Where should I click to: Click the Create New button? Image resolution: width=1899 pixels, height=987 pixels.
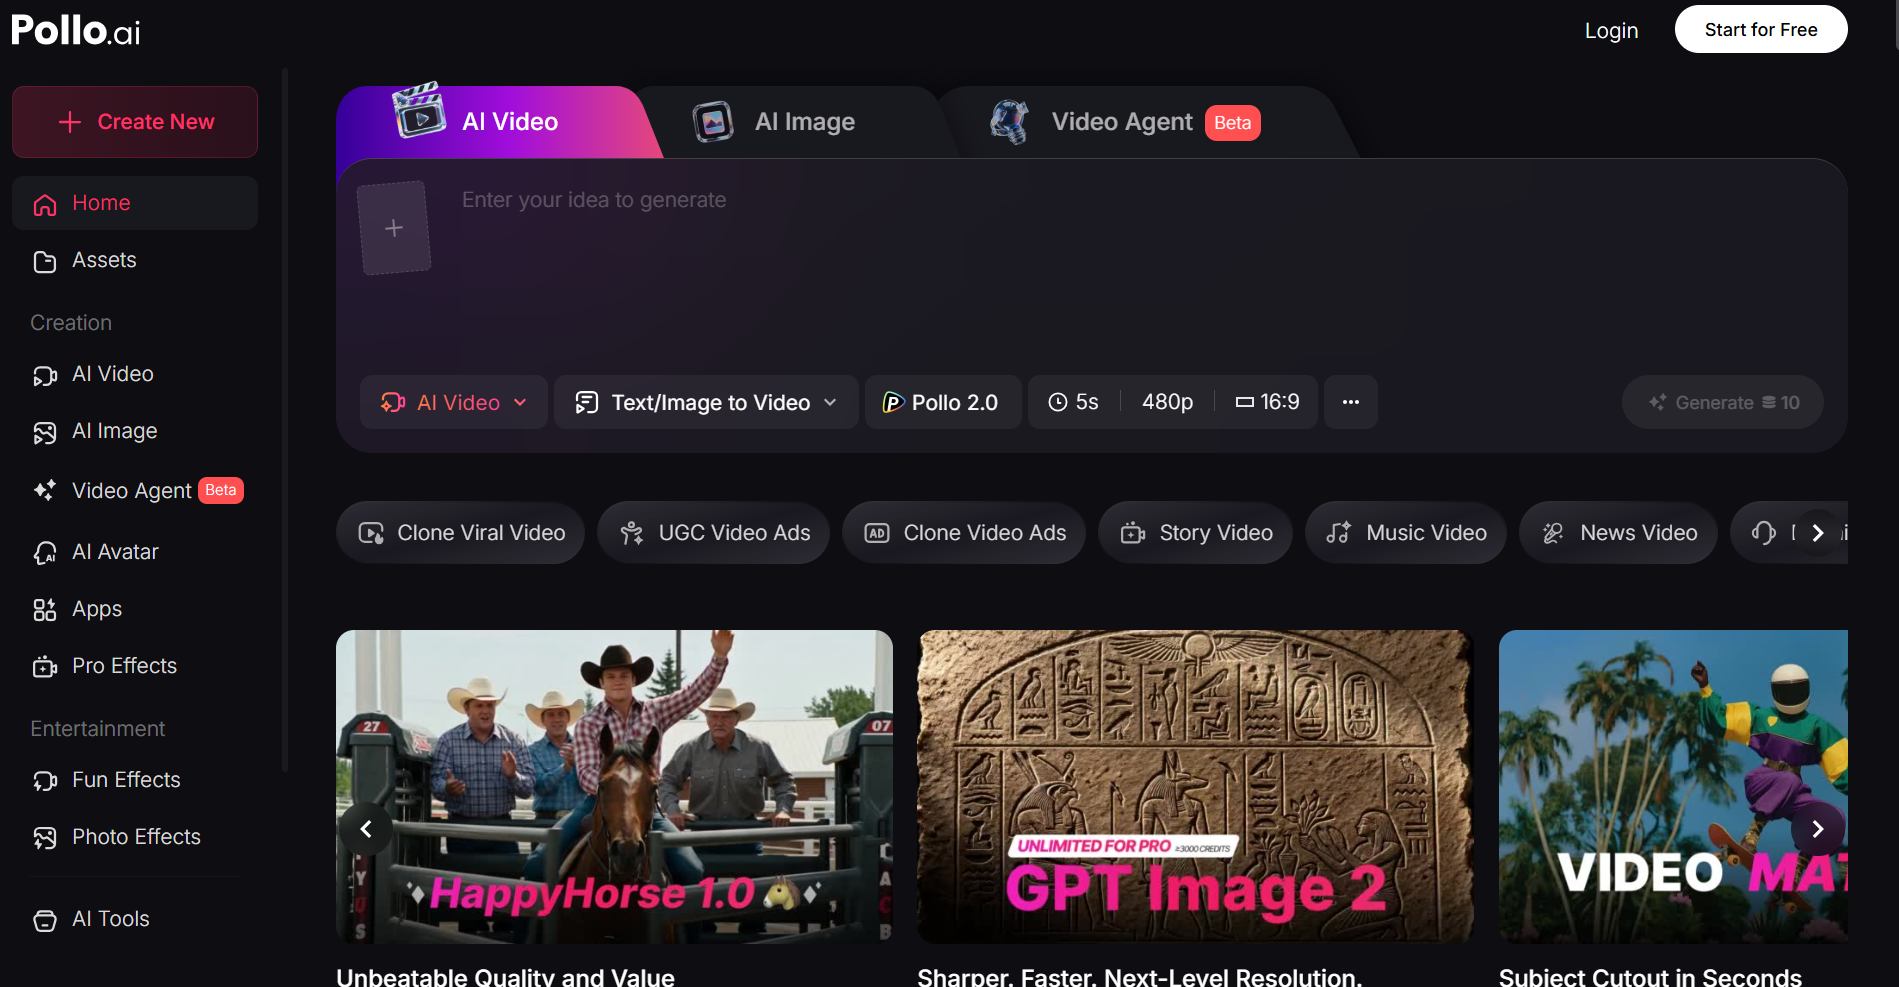coord(135,122)
